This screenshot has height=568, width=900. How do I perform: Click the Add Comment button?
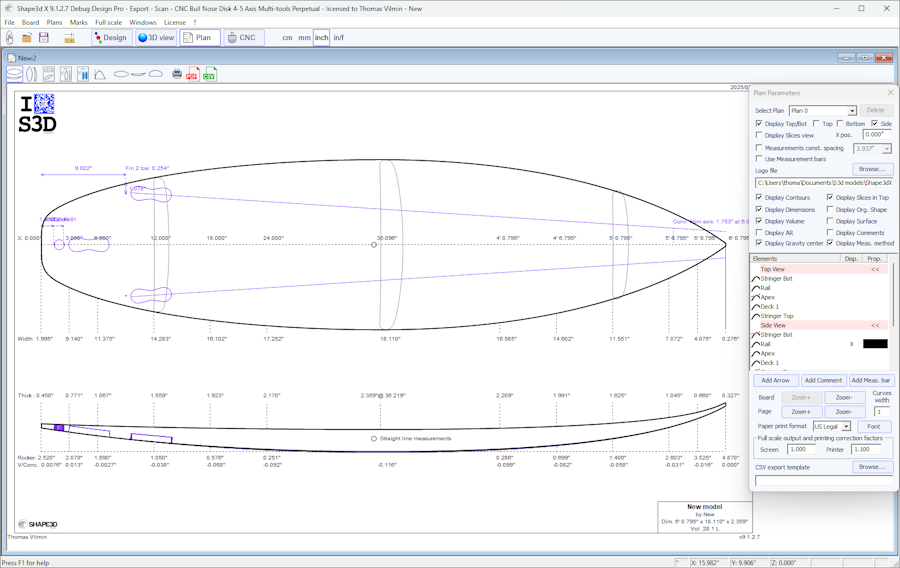click(x=823, y=380)
